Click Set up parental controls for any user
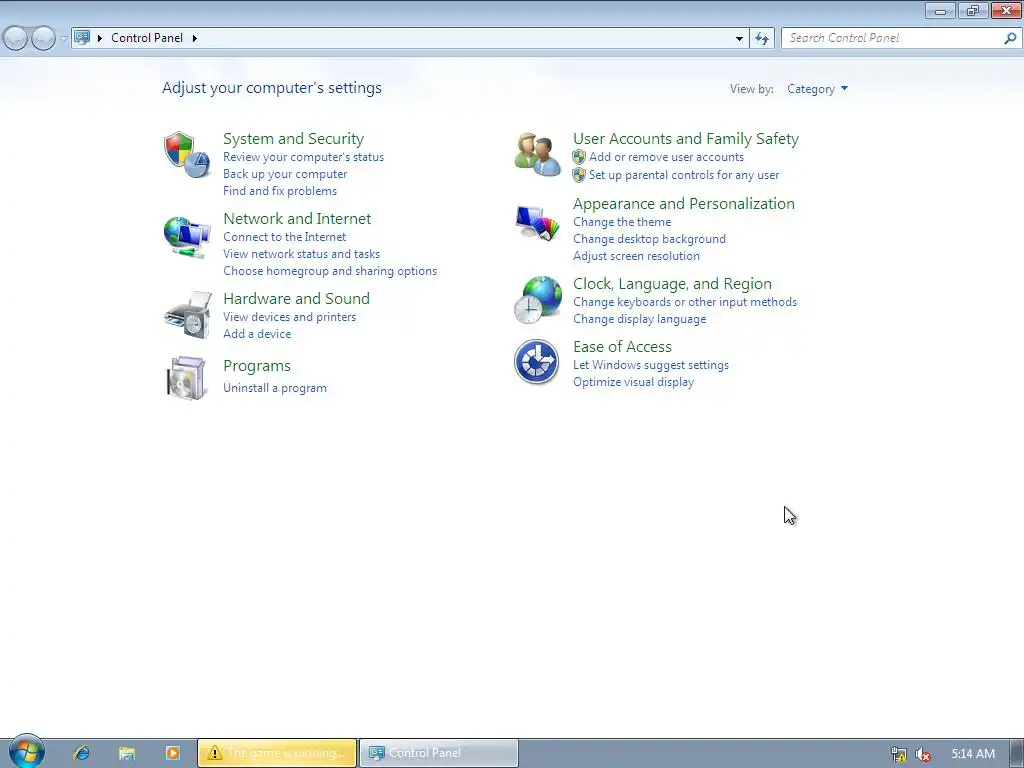Viewport: 1024px width, 768px height. point(684,175)
